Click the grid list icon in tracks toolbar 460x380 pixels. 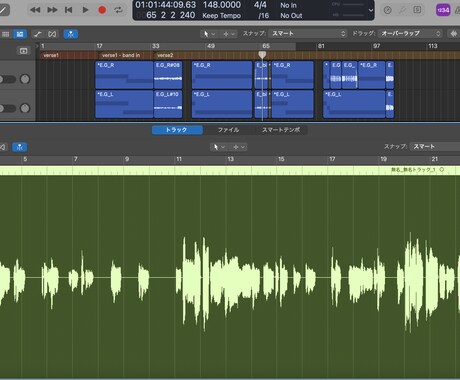pyautogui.click(x=6, y=34)
